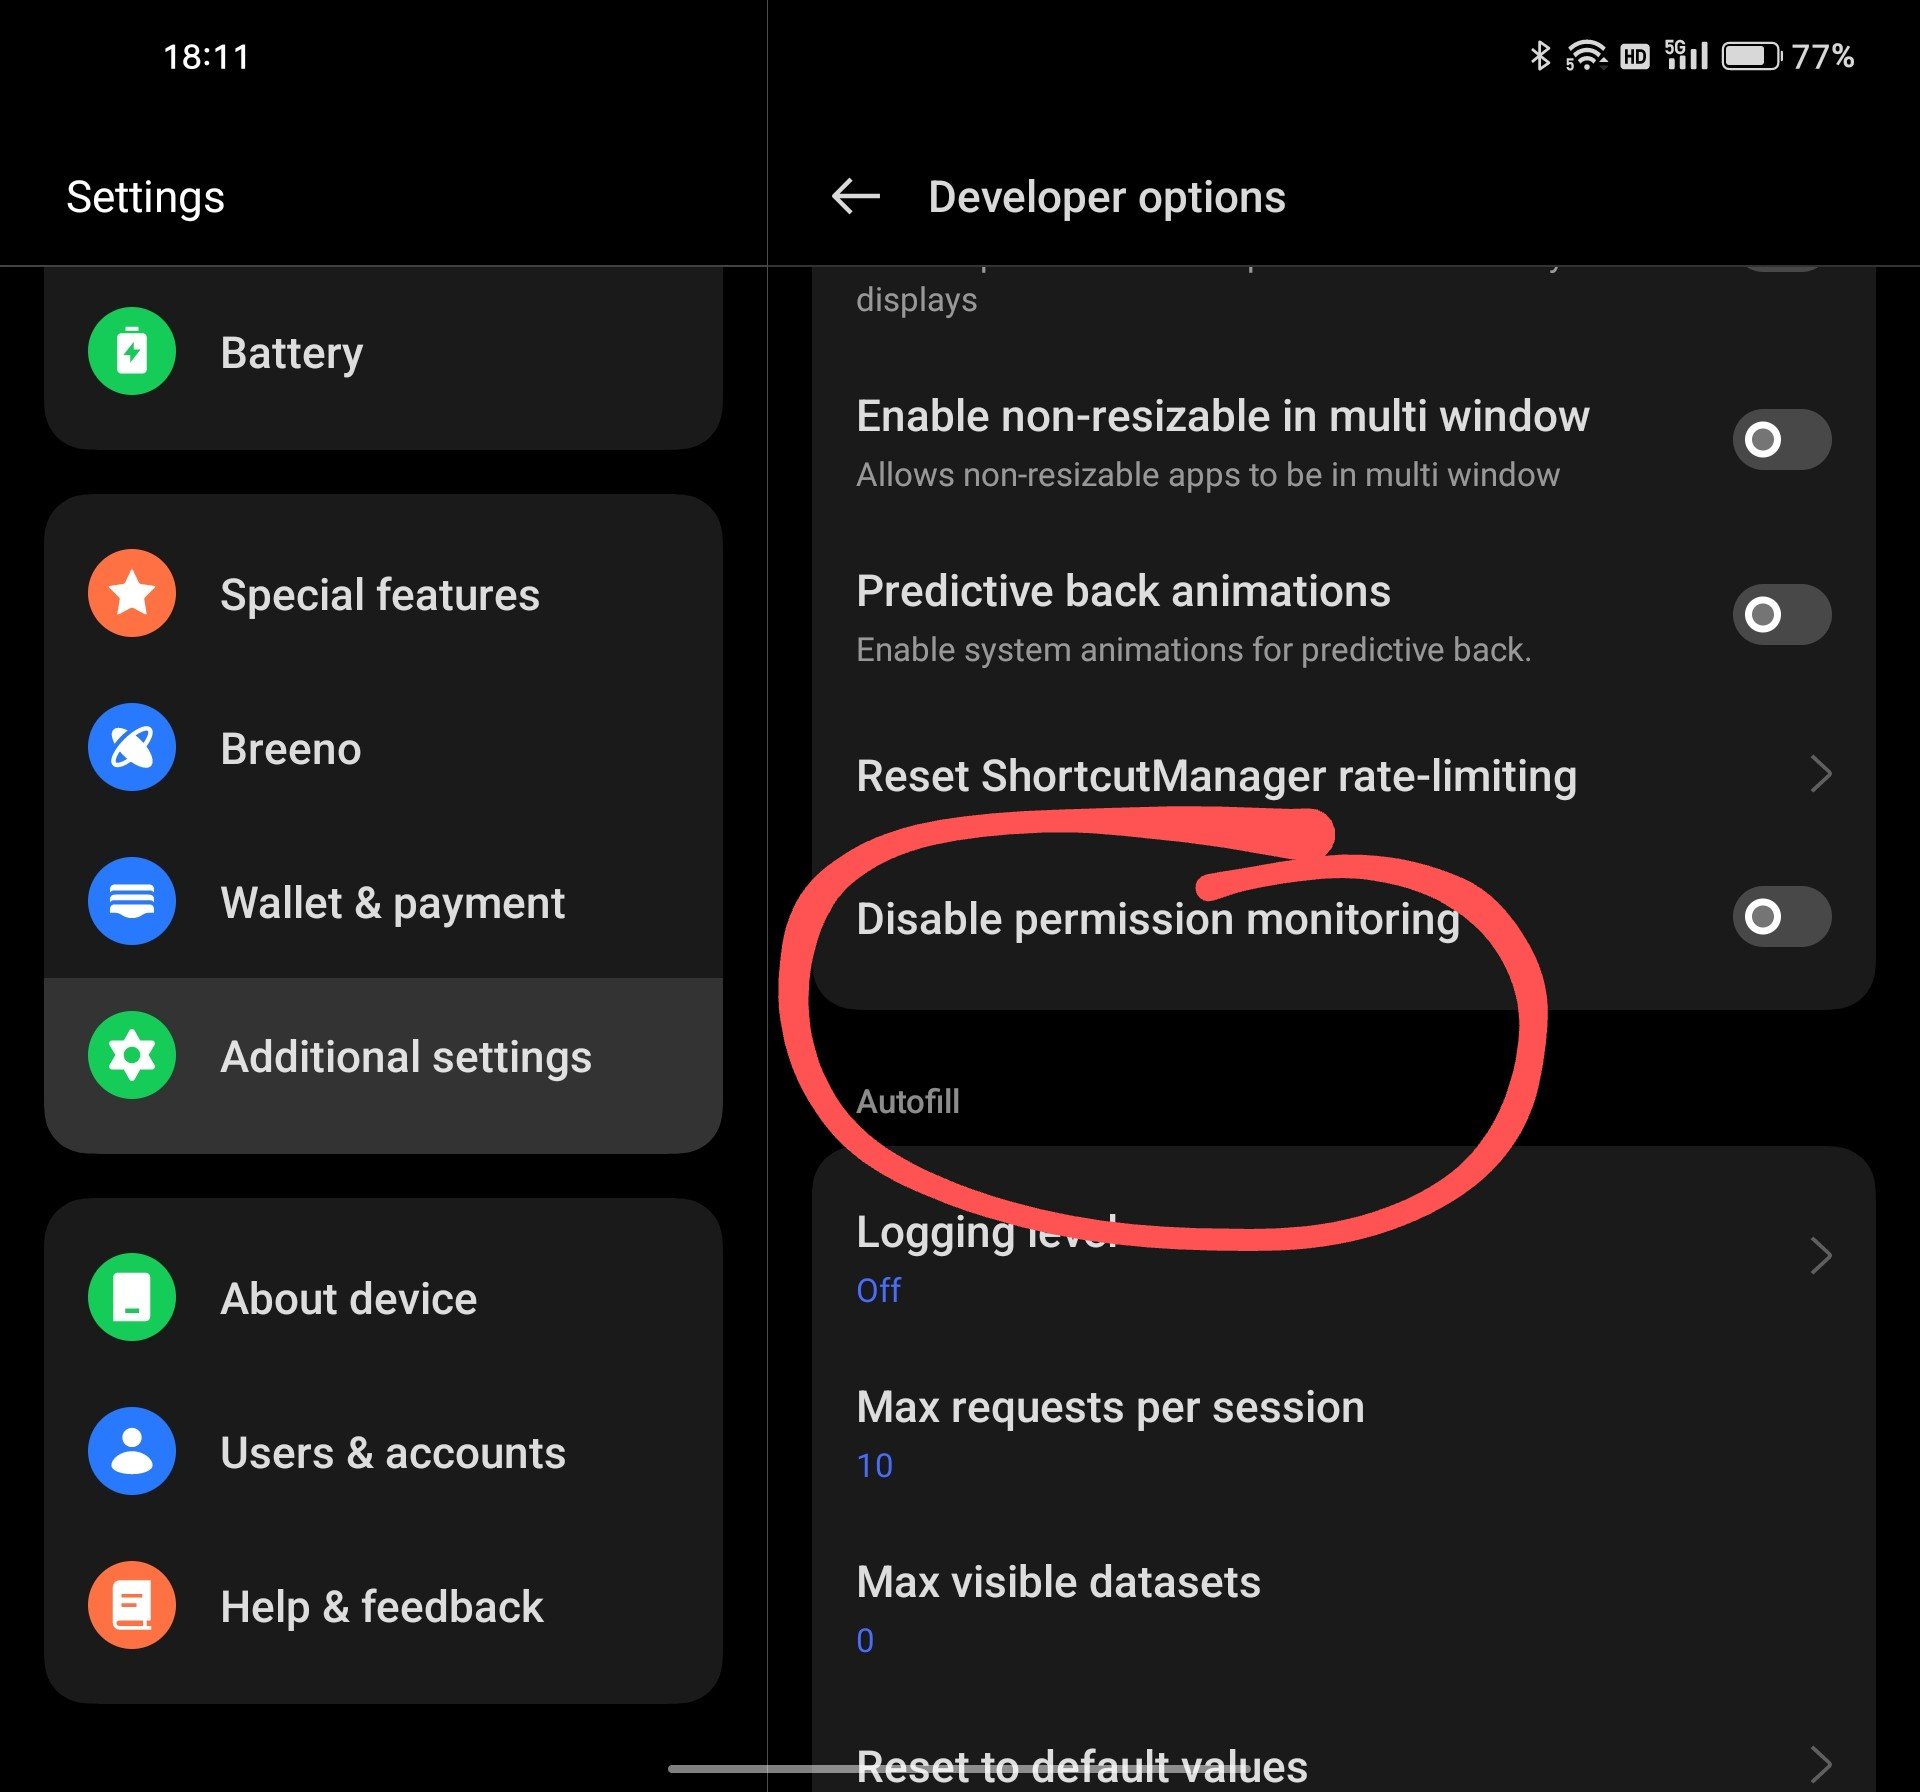Turn on Disable permission monitoring switch

(x=1782, y=916)
